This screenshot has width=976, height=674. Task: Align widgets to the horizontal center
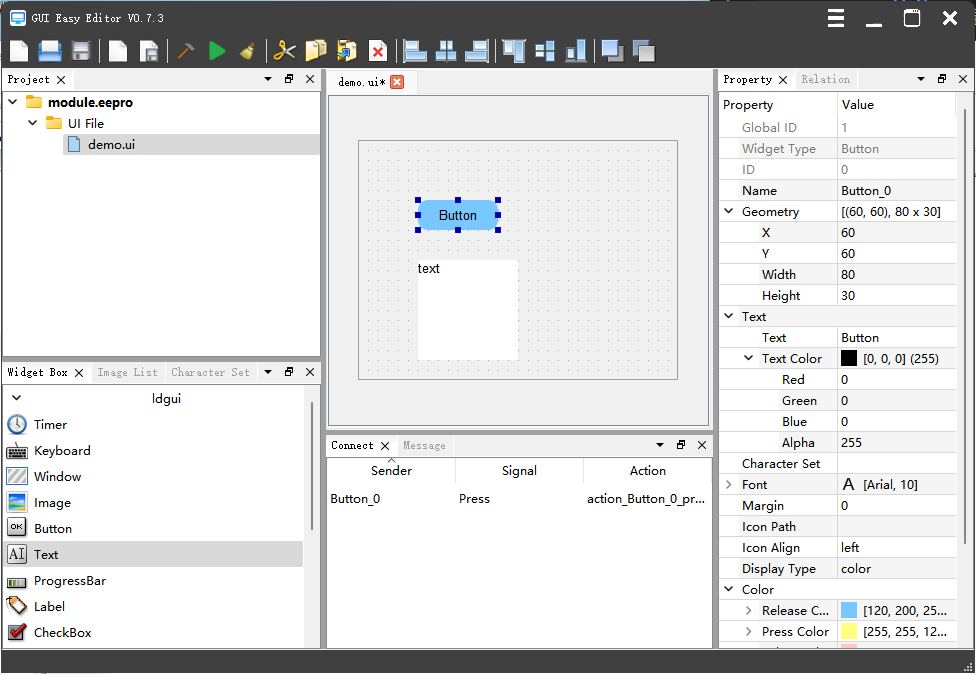click(x=446, y=51)
